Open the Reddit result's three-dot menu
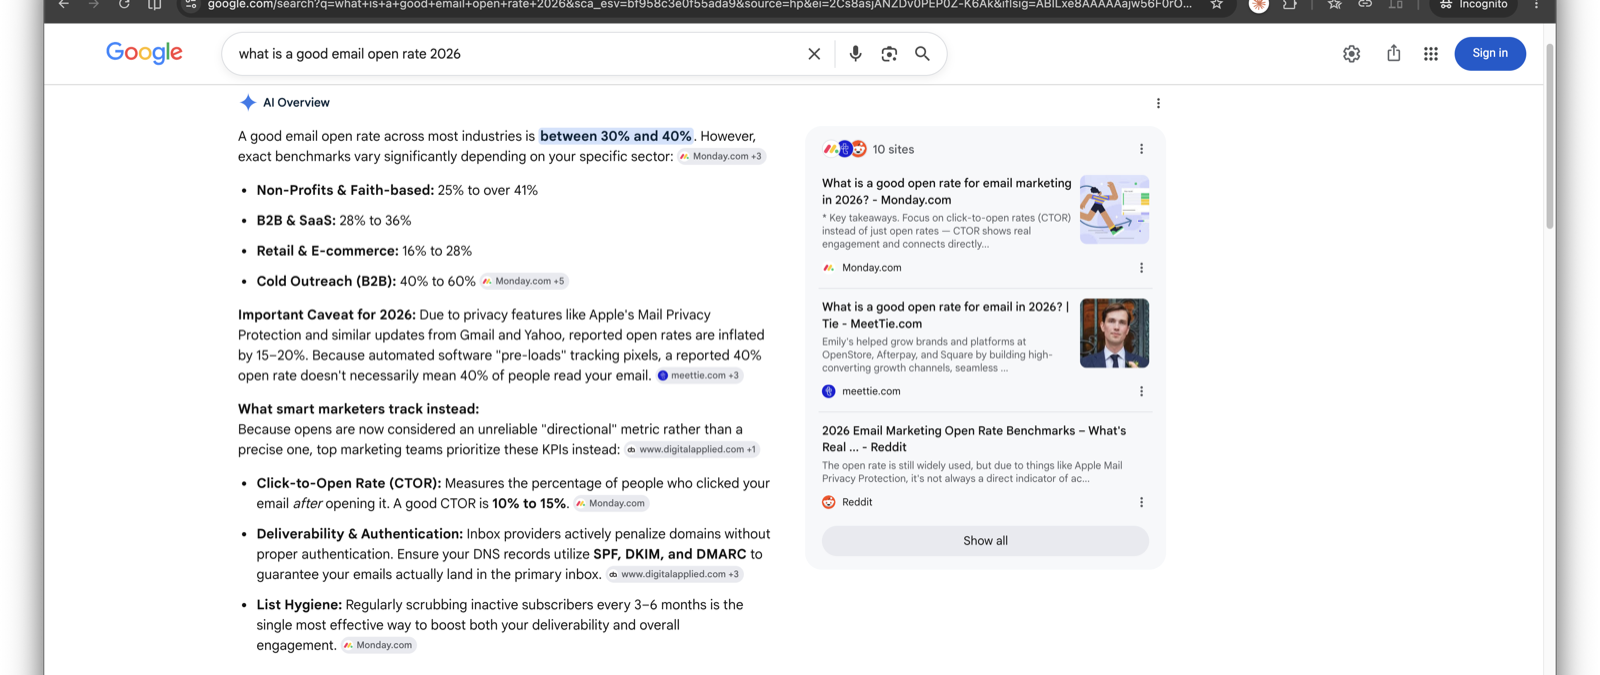This screenshot has width=1600, height=675. pos(1141,503)
